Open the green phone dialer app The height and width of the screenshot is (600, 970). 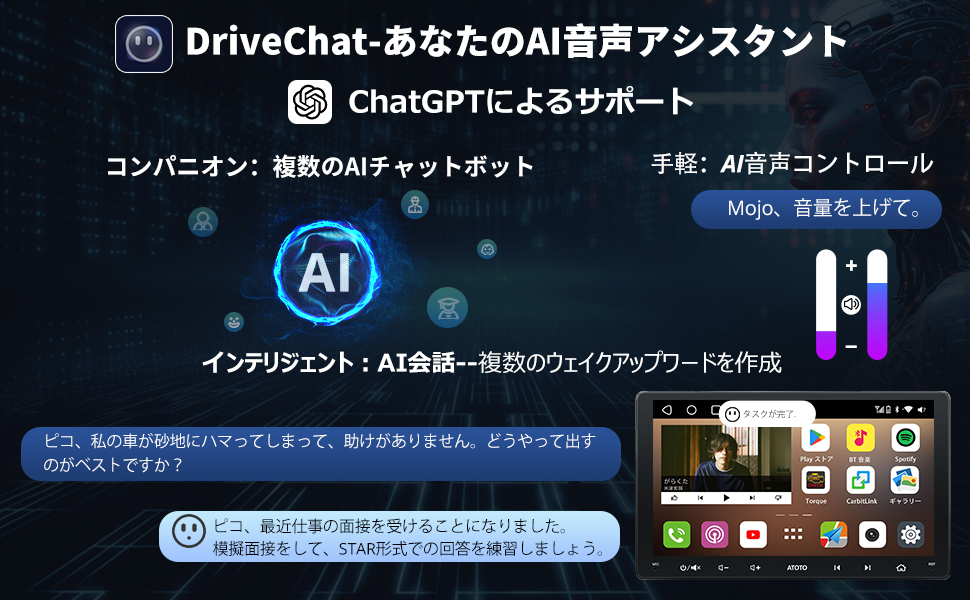677,534
